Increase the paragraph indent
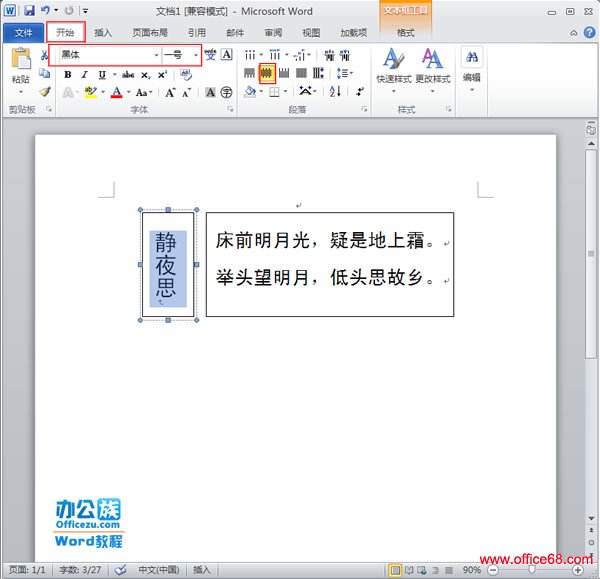The width and height of the screenshot is (600, 579). tap(345, 55)
